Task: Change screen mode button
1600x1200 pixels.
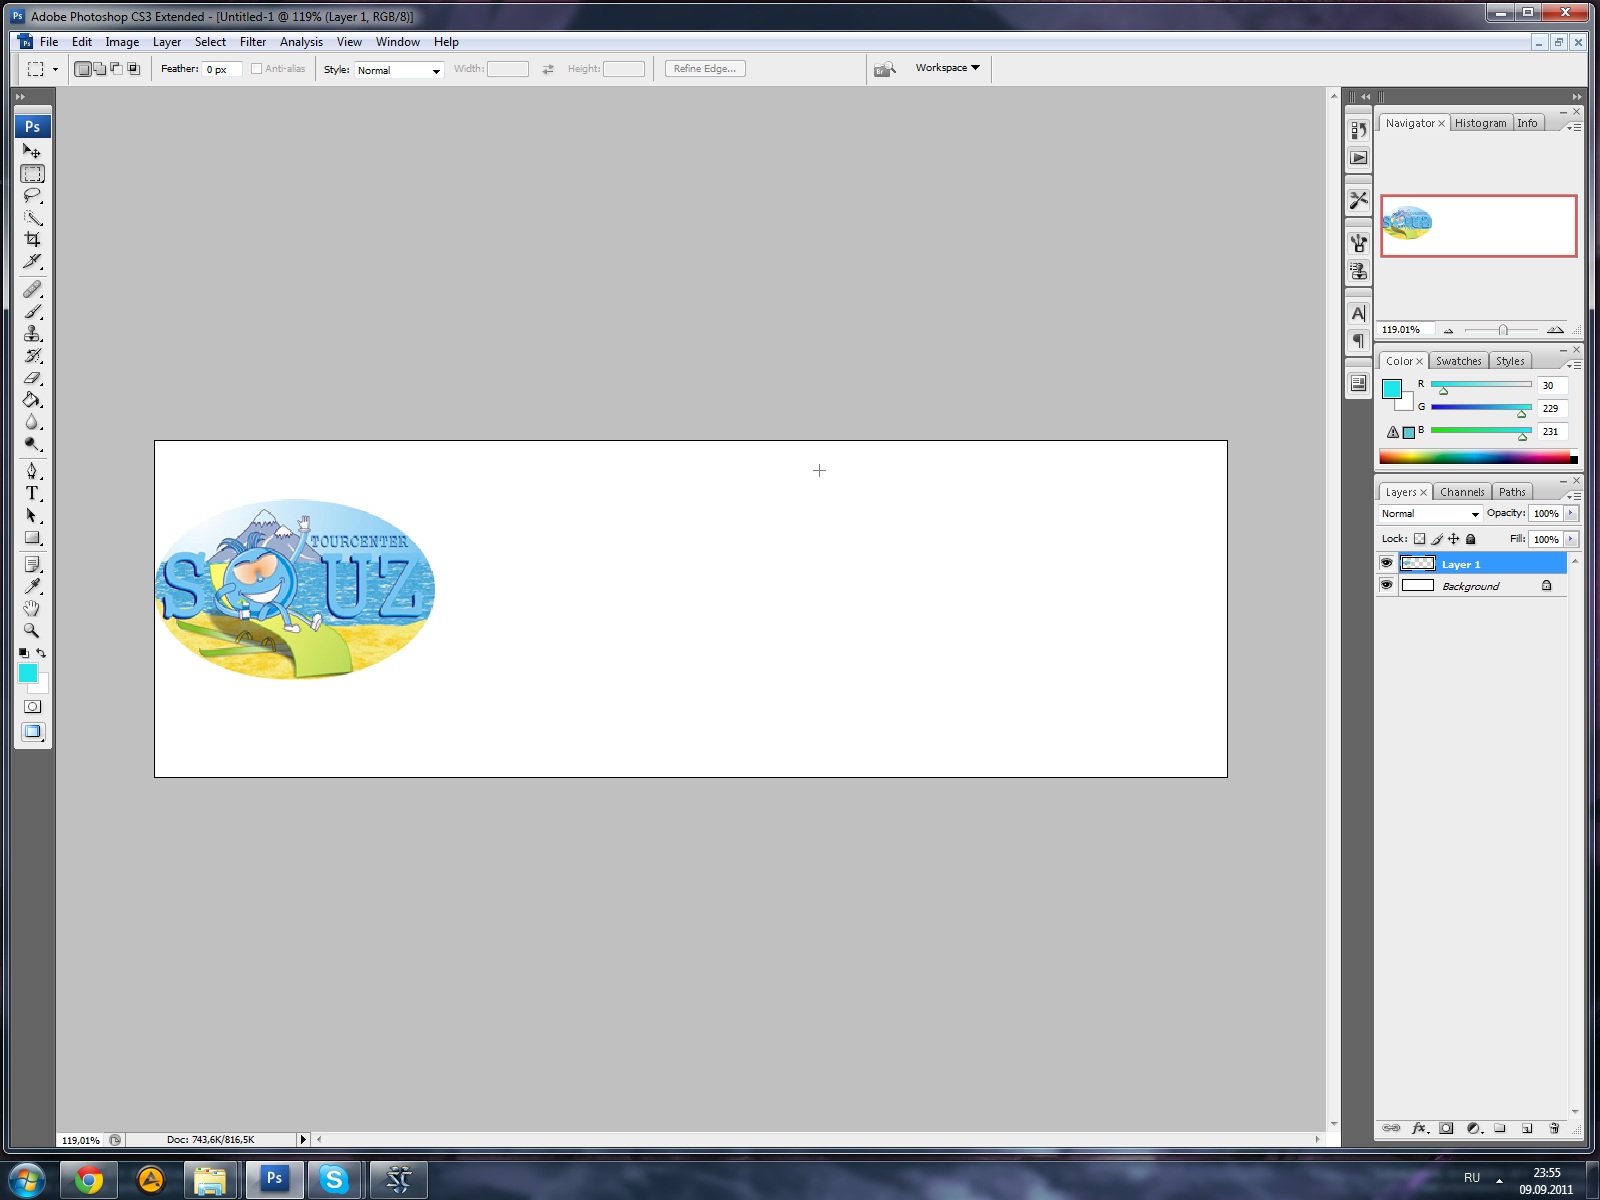Action: (x=32, y=731)
